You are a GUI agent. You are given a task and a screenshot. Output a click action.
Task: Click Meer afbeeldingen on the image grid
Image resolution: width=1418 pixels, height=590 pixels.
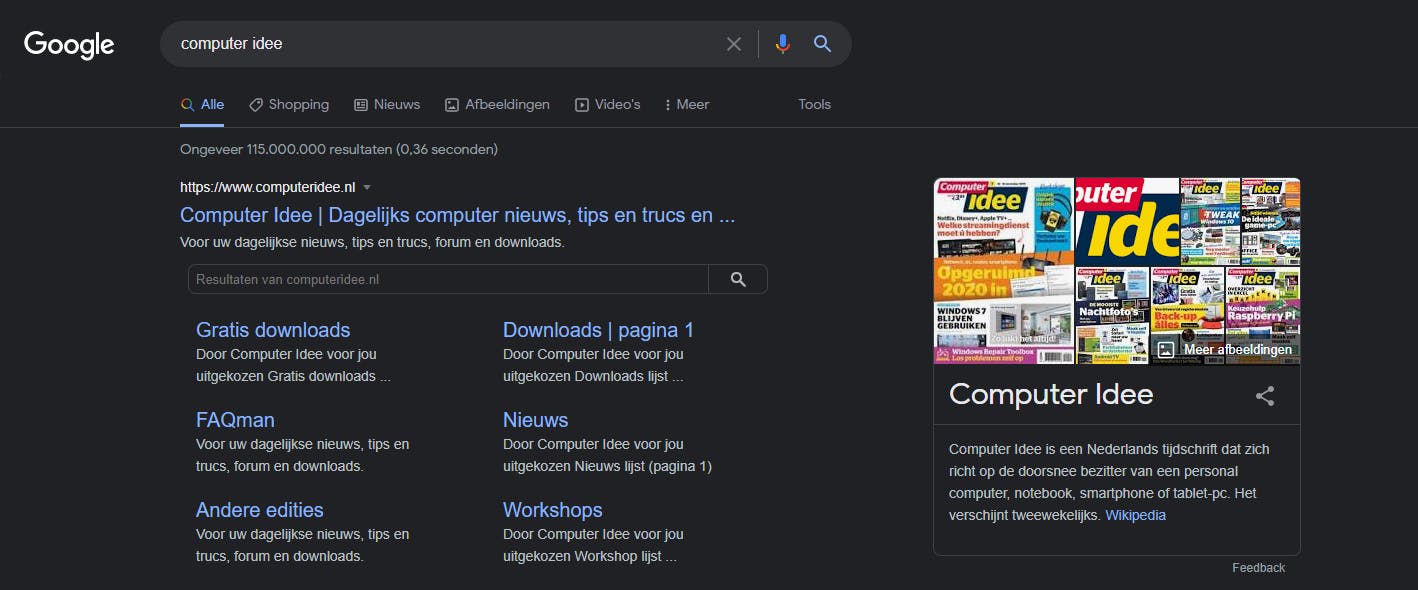(x=1226, y=349)
